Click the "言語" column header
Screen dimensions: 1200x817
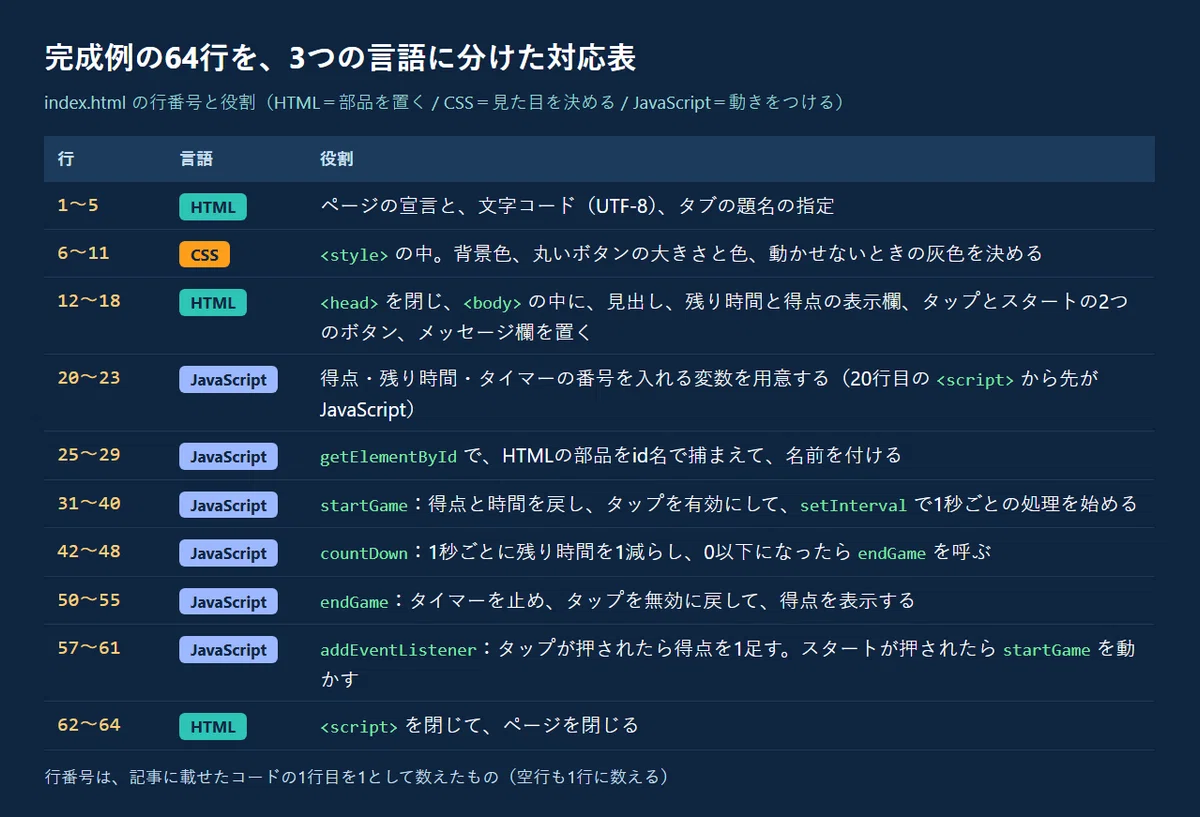tap(196, 159)
